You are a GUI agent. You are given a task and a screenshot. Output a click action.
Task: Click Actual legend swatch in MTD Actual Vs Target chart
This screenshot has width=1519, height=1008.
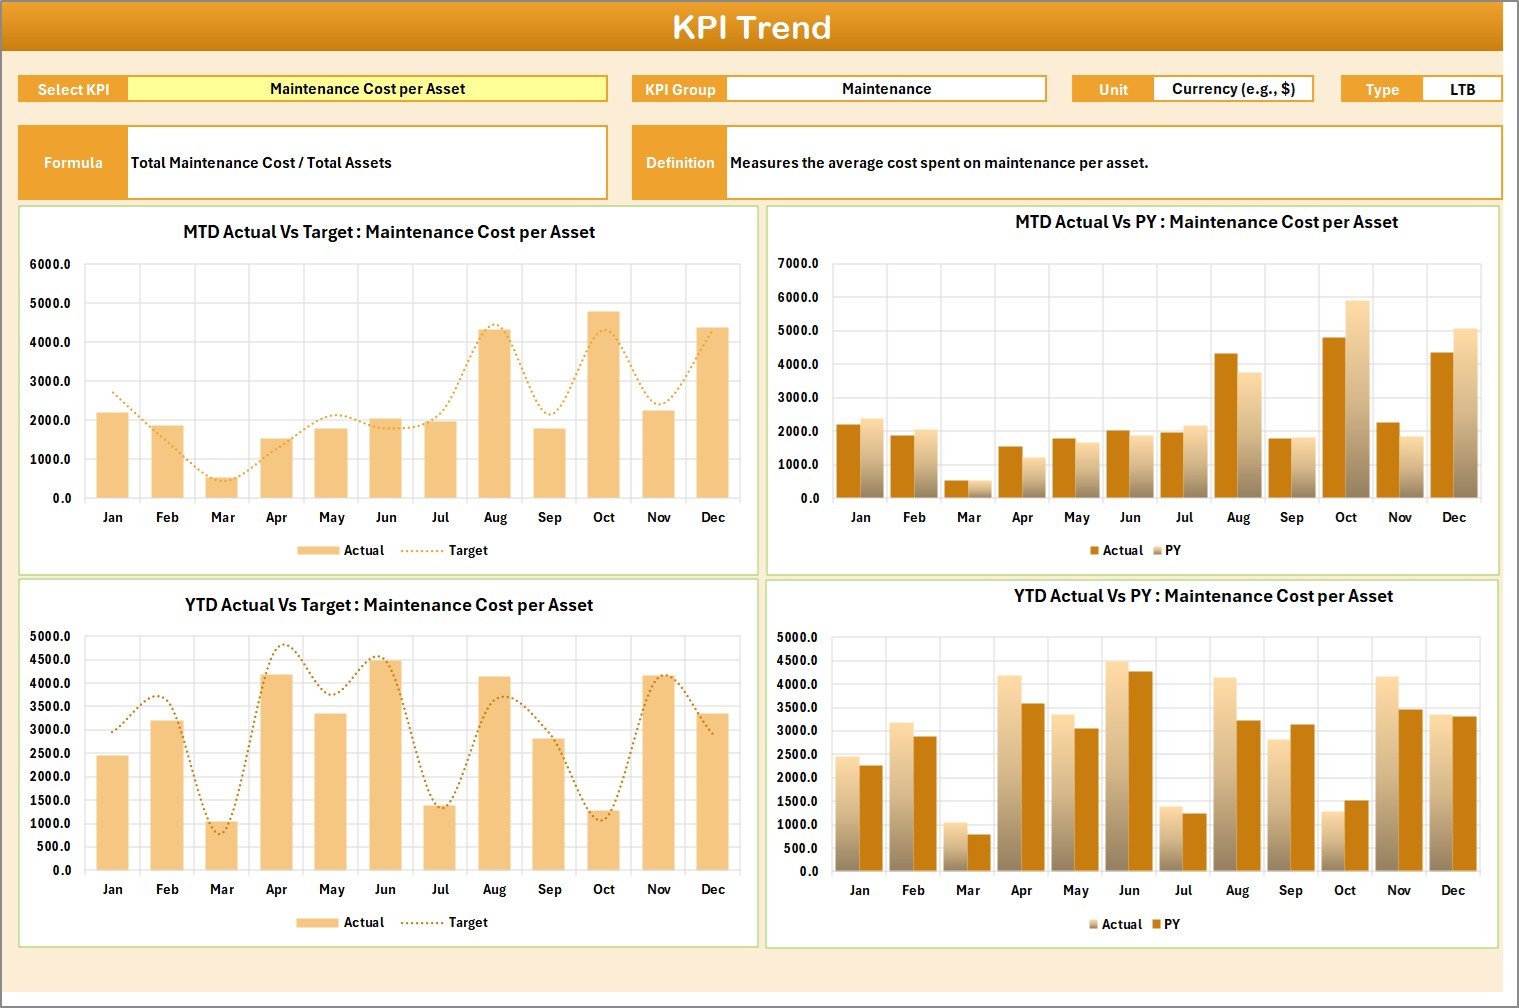click(x=318, y=551)
